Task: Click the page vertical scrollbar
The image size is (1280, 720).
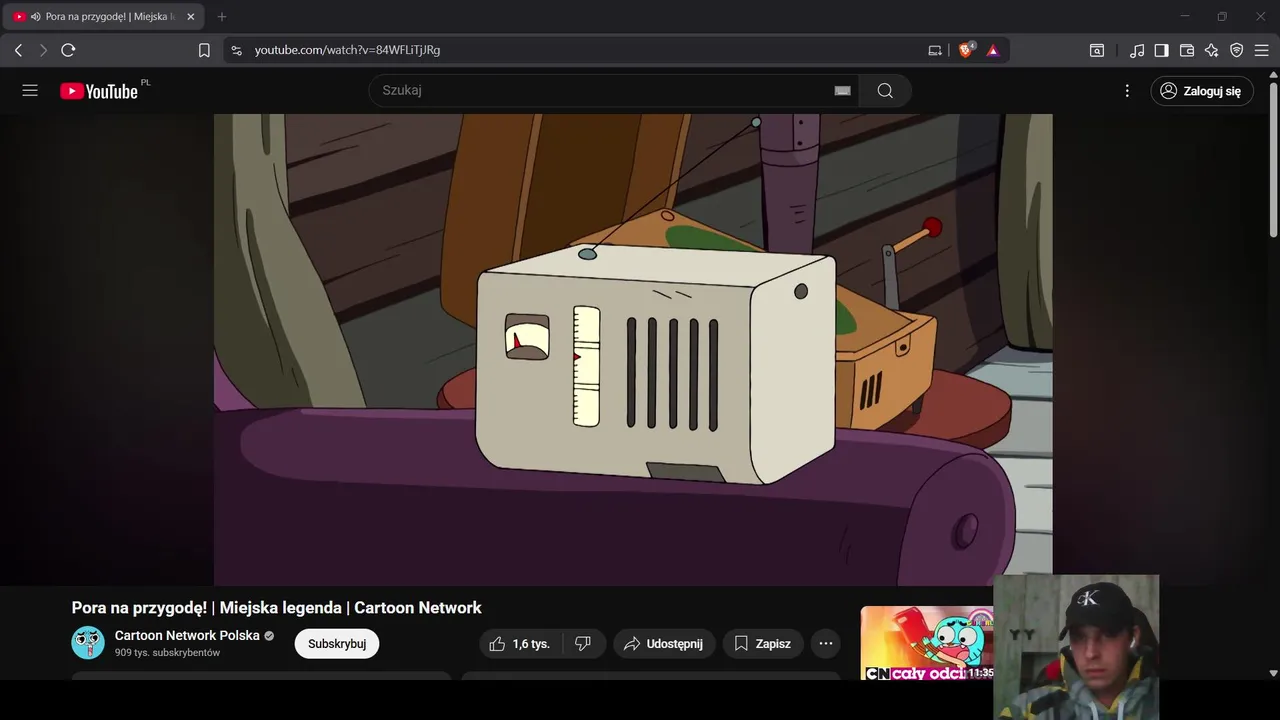Action: [1273, 160]
